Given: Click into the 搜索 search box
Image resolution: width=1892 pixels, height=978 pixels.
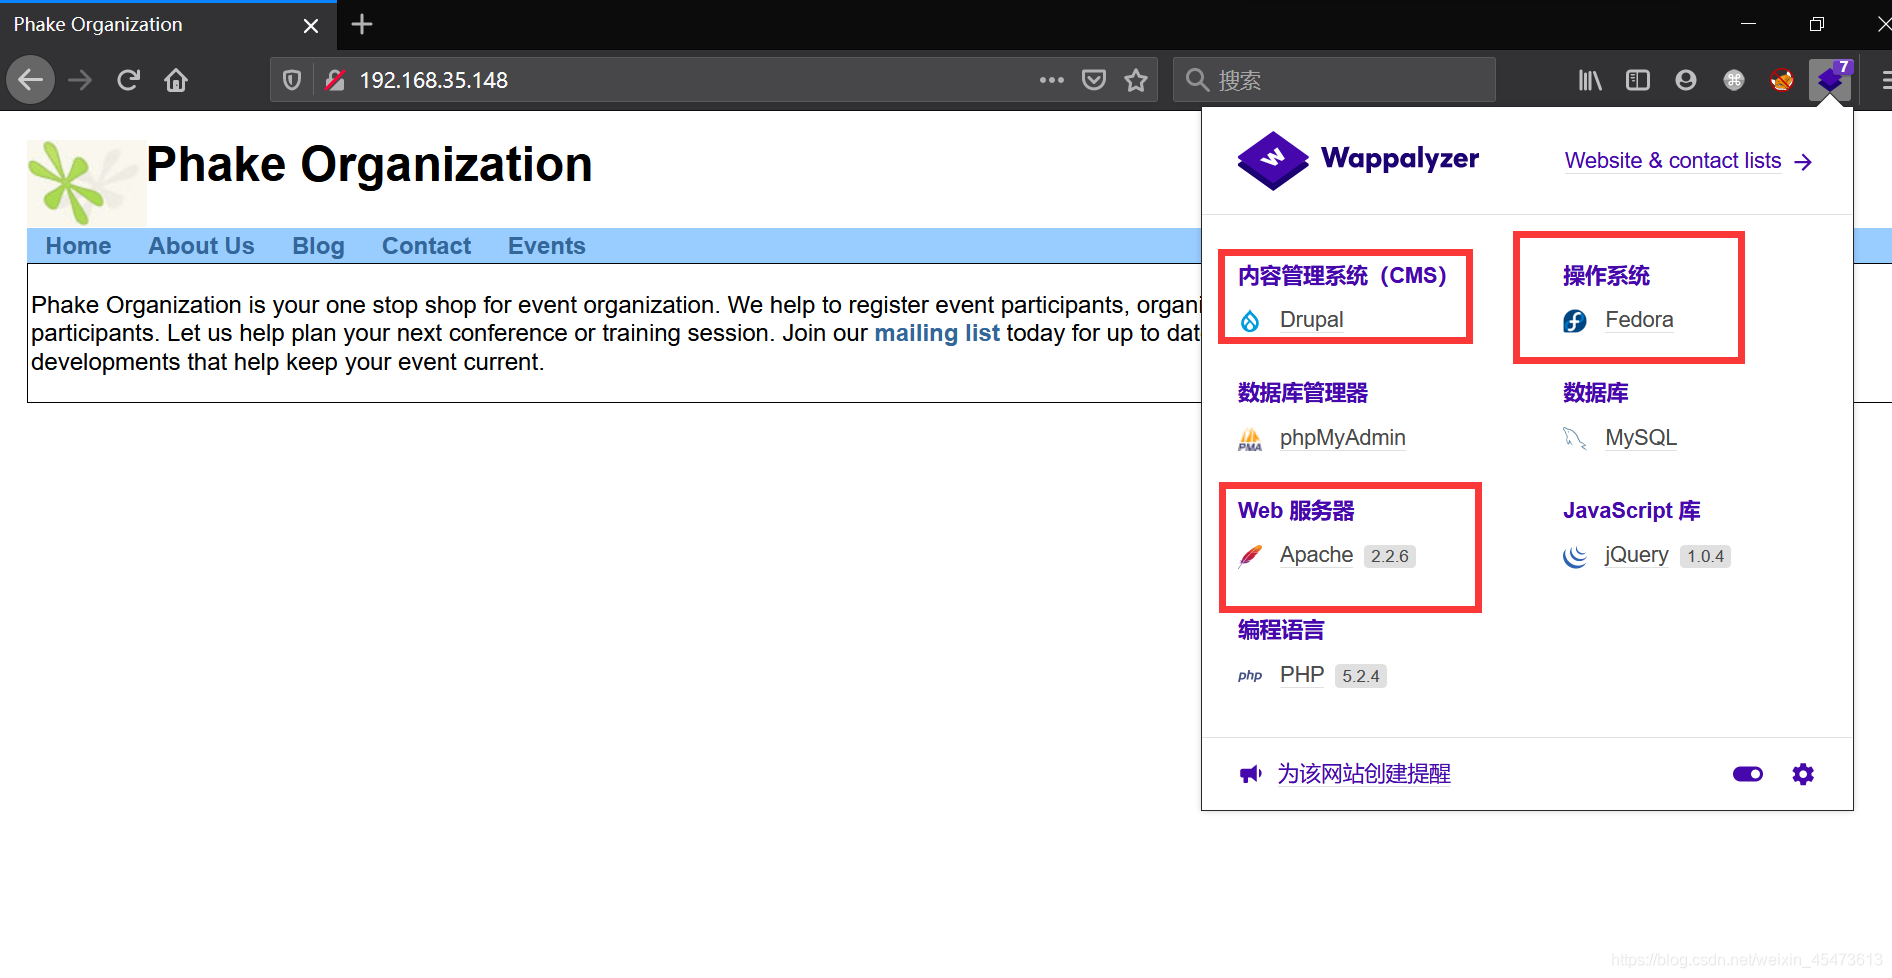Looking at the screenshot, I should coord(1334,80).
